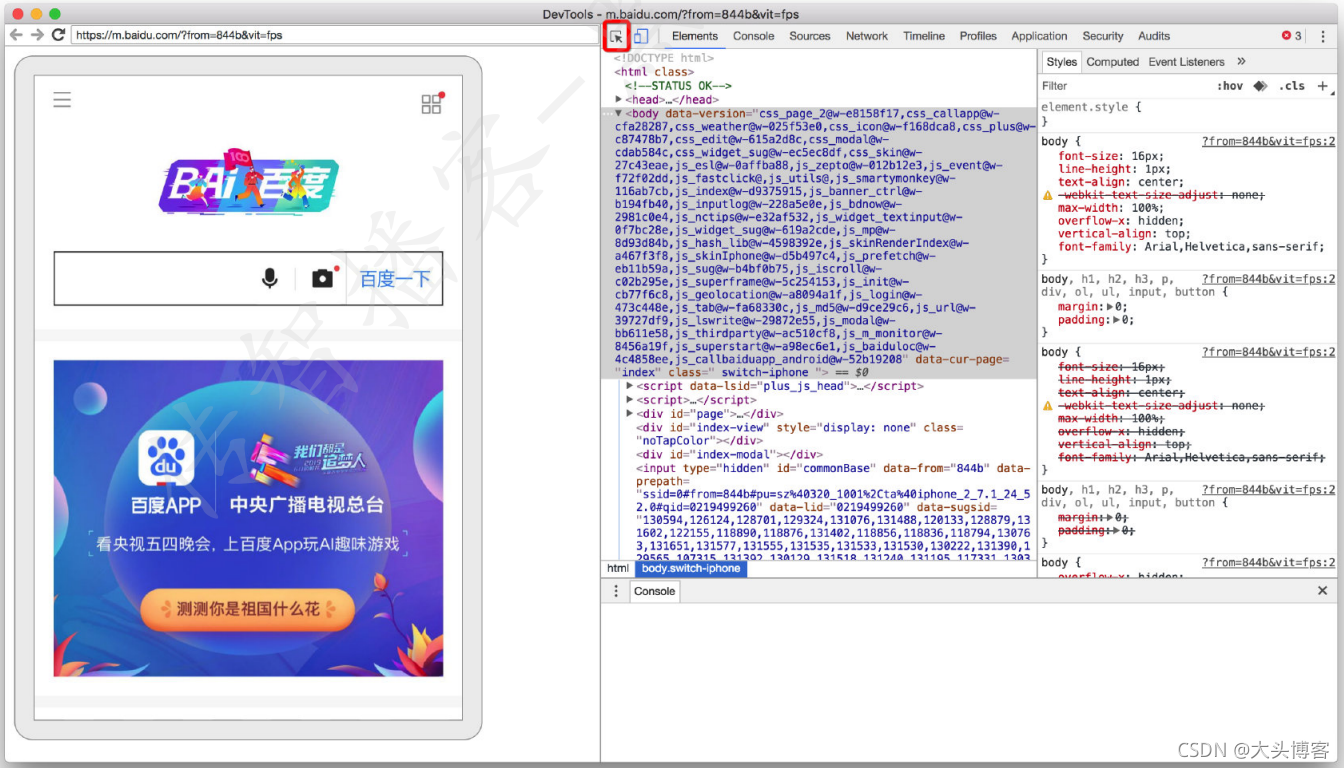The width and height of the screenshot is (1344, 768).
Task: Select the html class element row
Action: click(653, 72)
